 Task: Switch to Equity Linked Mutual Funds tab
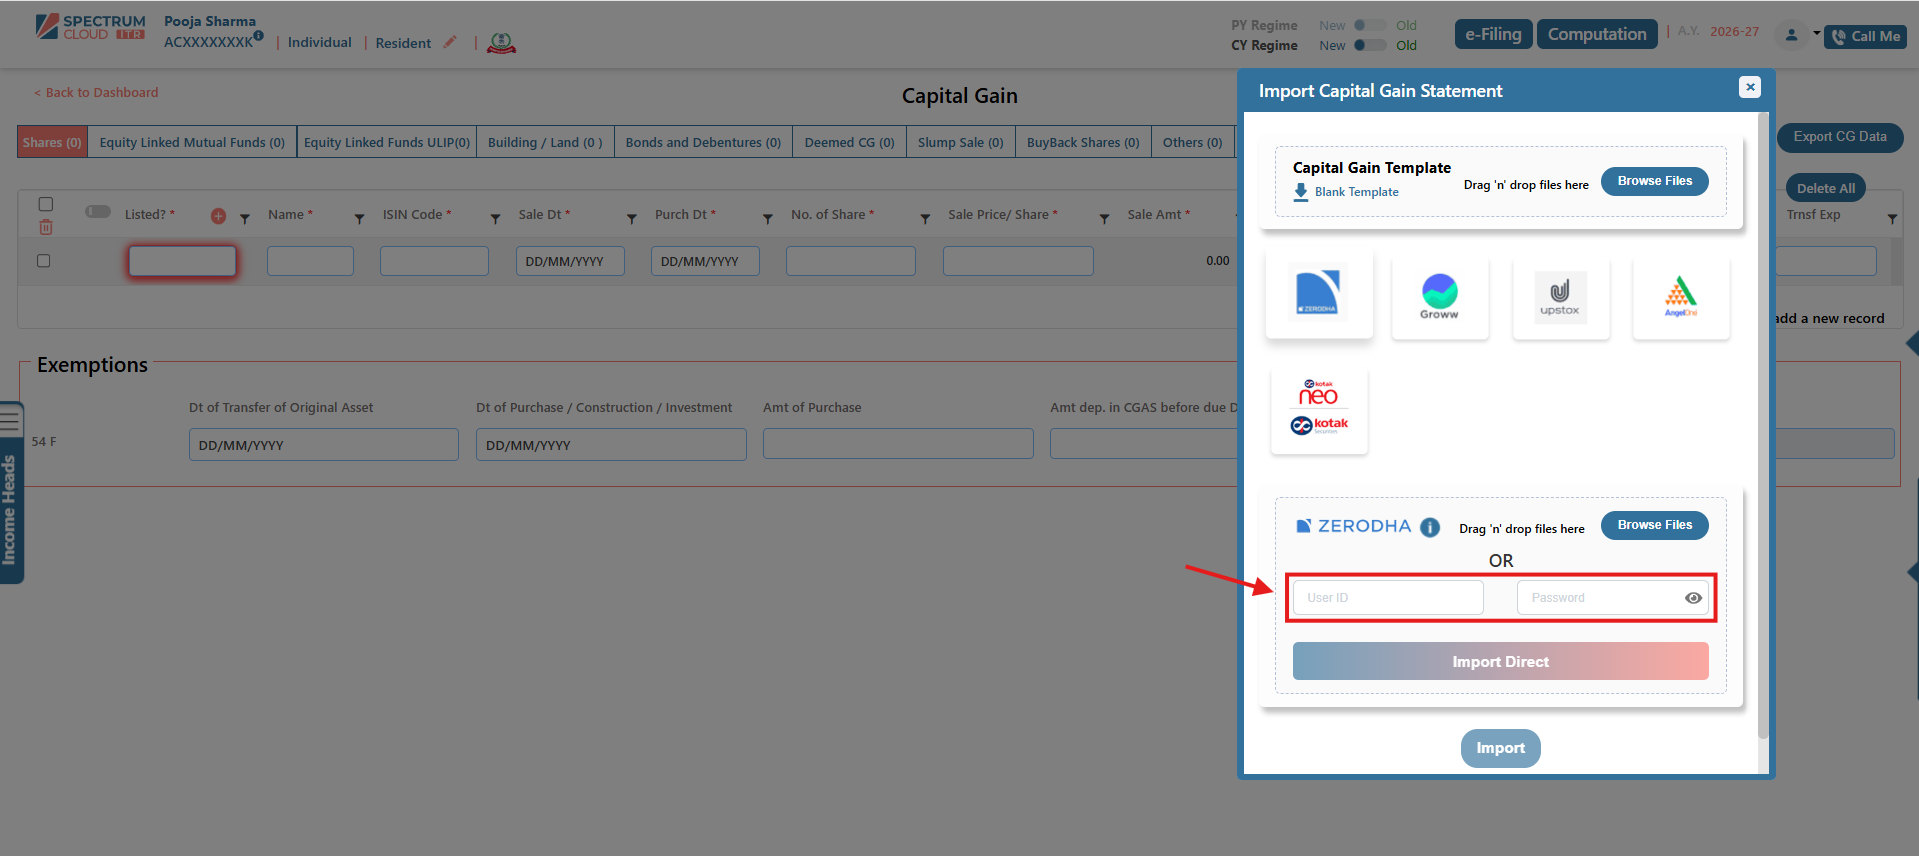[192, 142]
